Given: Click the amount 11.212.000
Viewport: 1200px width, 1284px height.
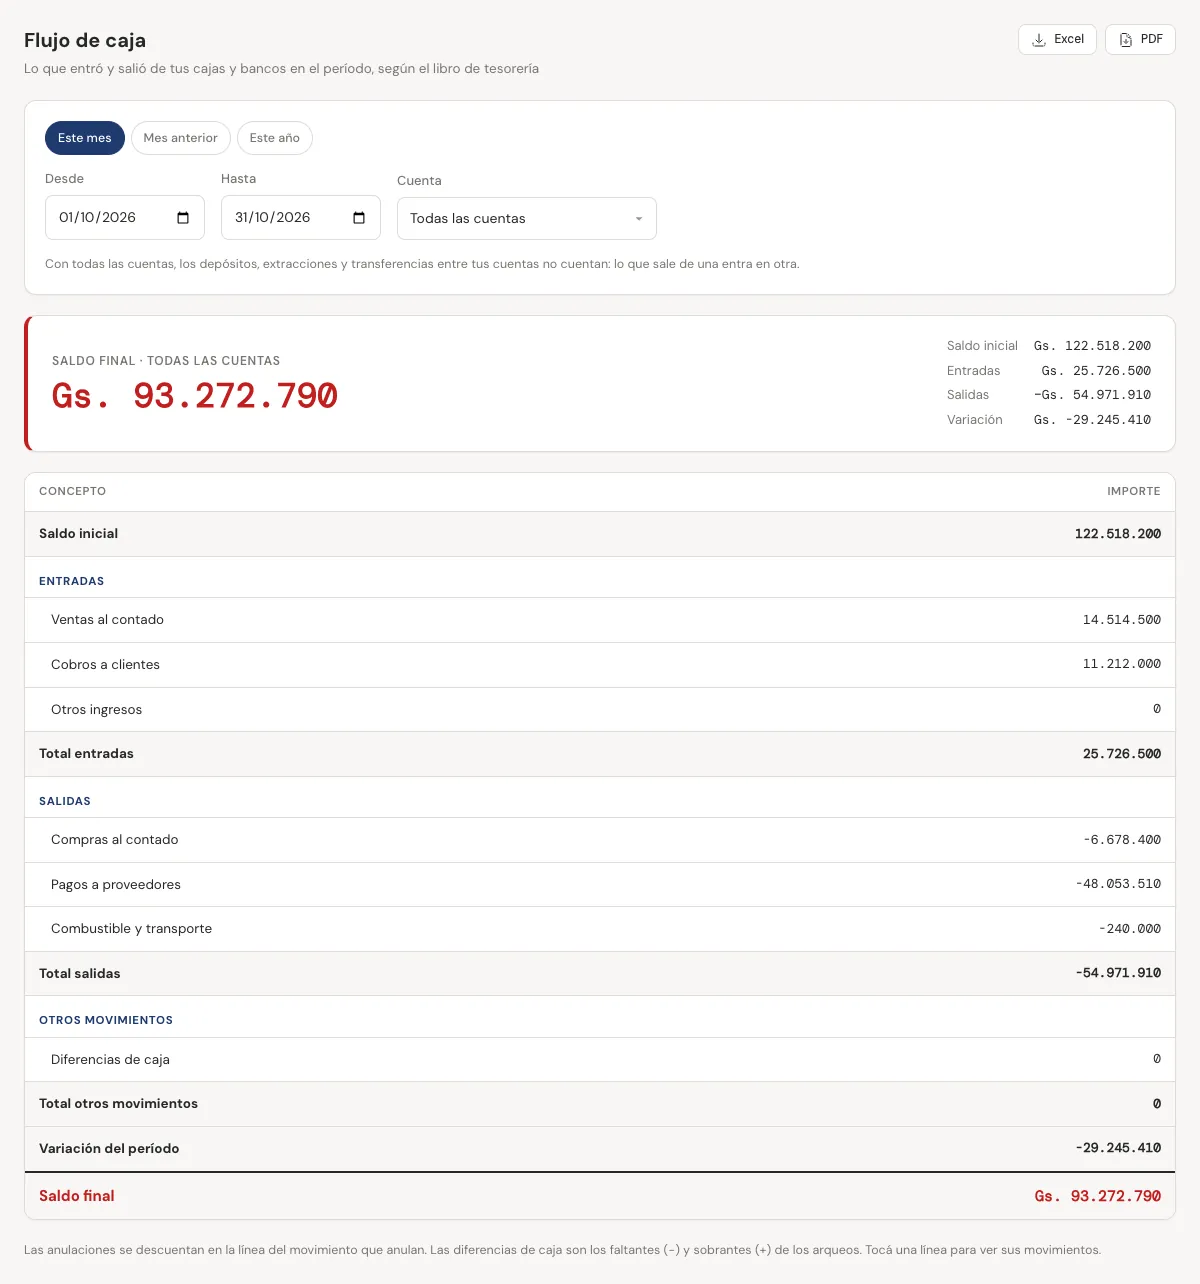Looking at the screenshot, I should point(1122,664).
